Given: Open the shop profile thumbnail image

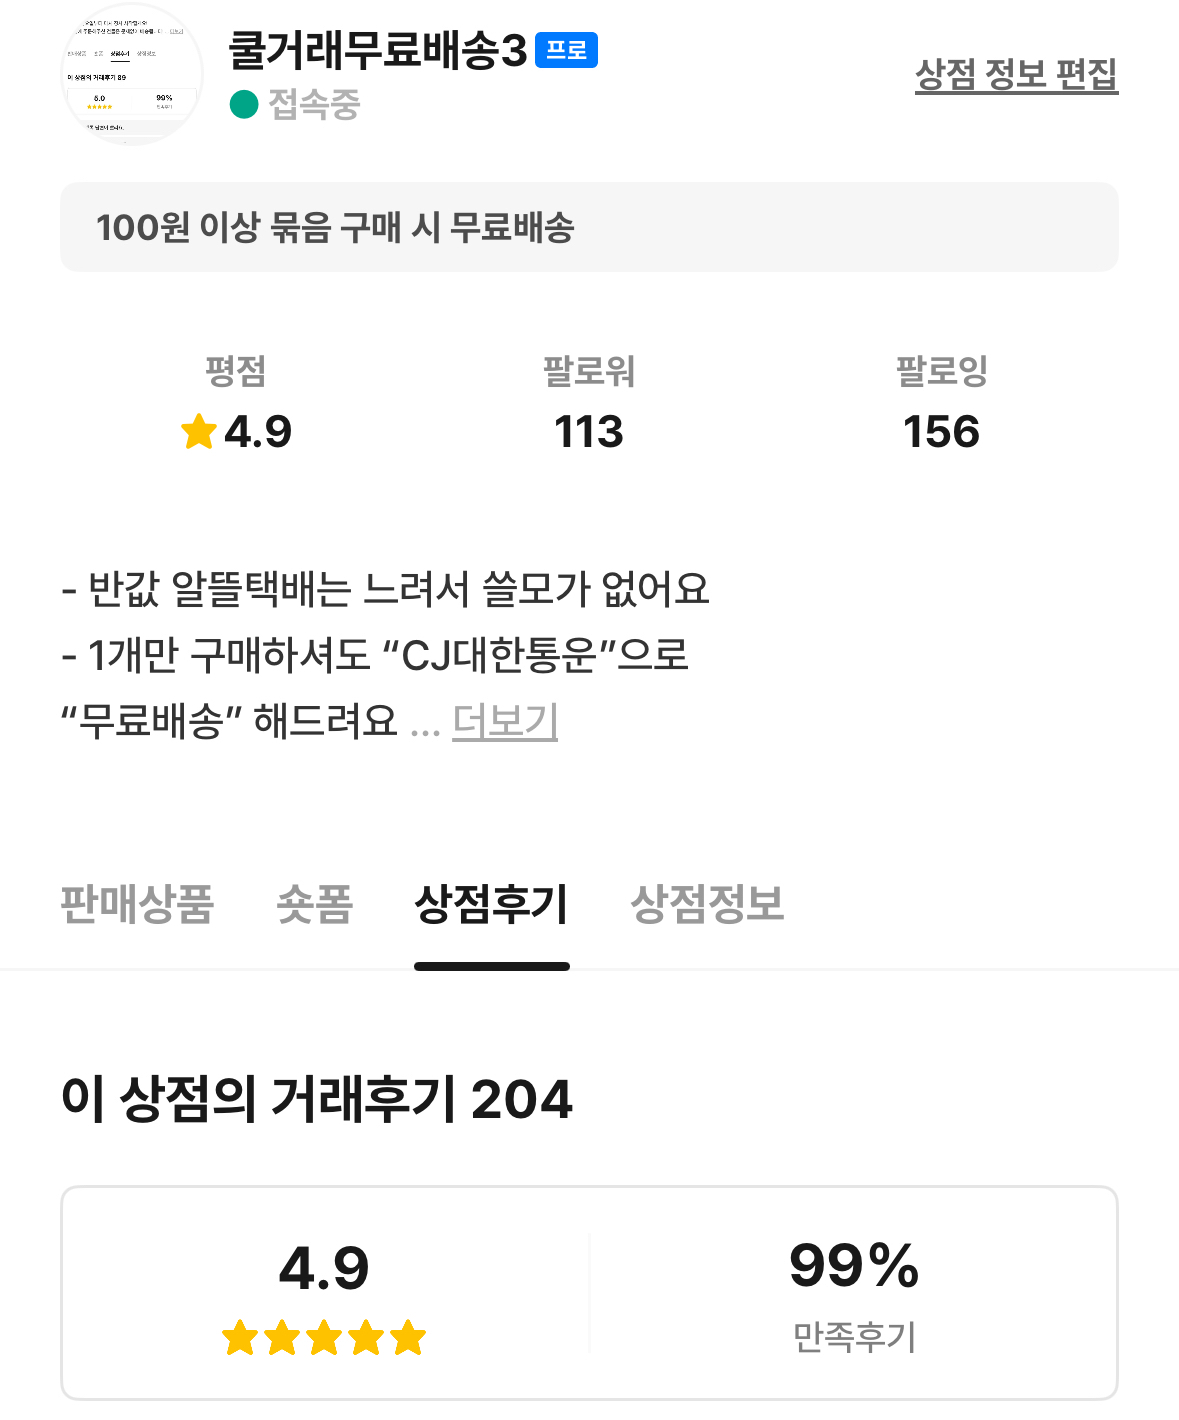Looking at the screenshot, I should [x=132, y=75].
